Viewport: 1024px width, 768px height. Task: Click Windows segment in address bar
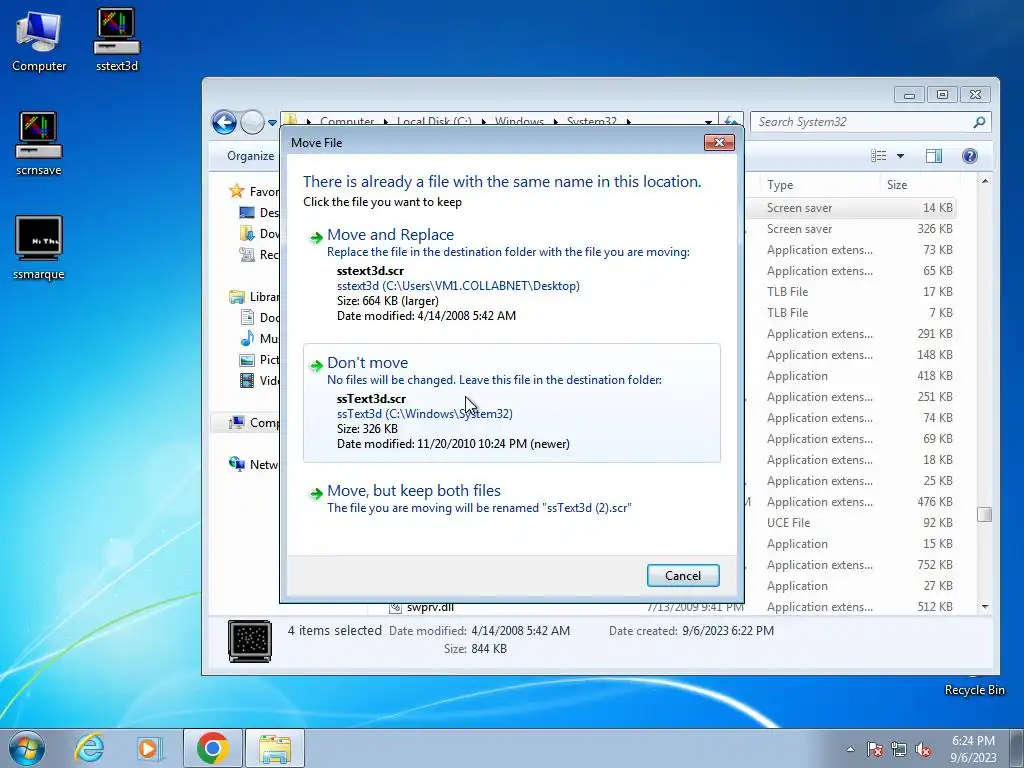click(519, 121)
